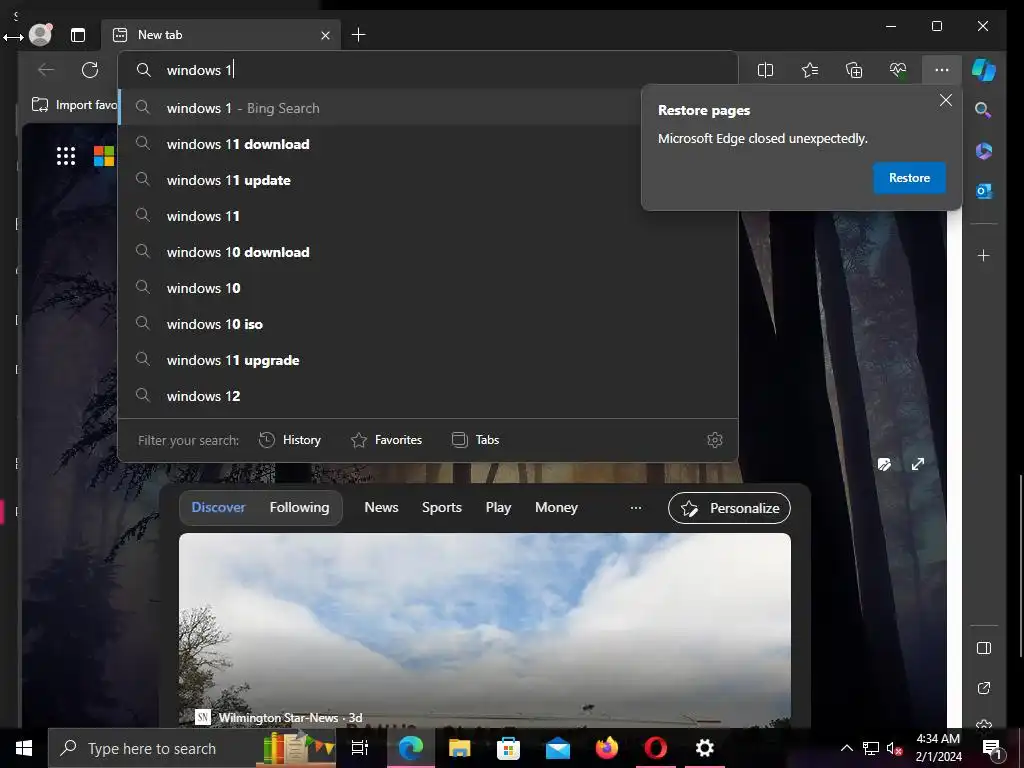Click Import favorites in bookmarks bar
1024x768 pixels.
75,104
